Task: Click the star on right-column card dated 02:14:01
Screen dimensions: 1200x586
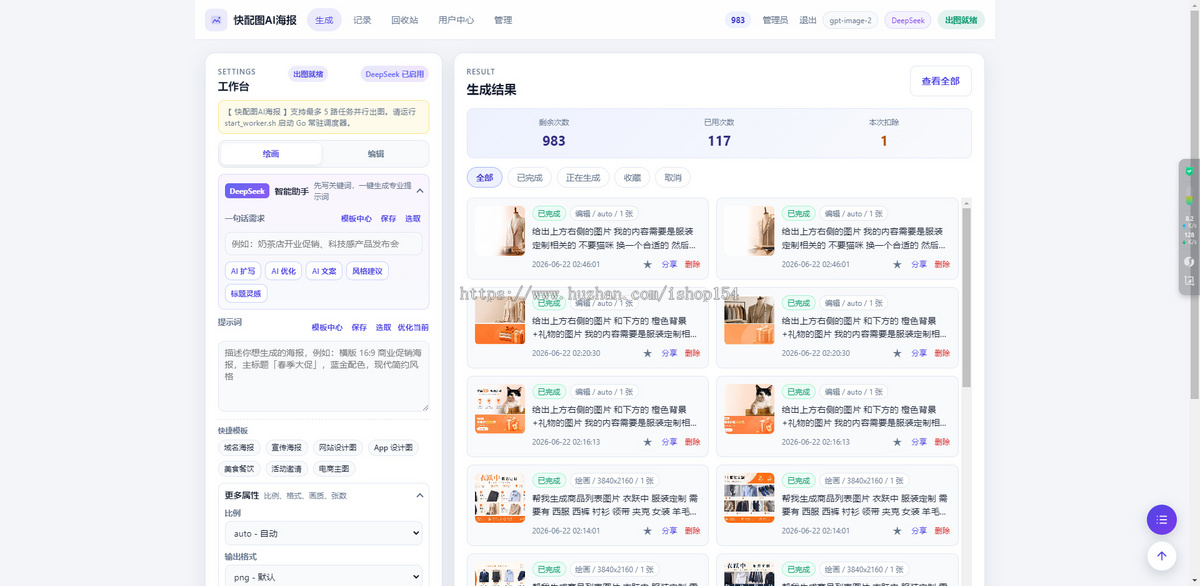Action: tap(897, 531)
